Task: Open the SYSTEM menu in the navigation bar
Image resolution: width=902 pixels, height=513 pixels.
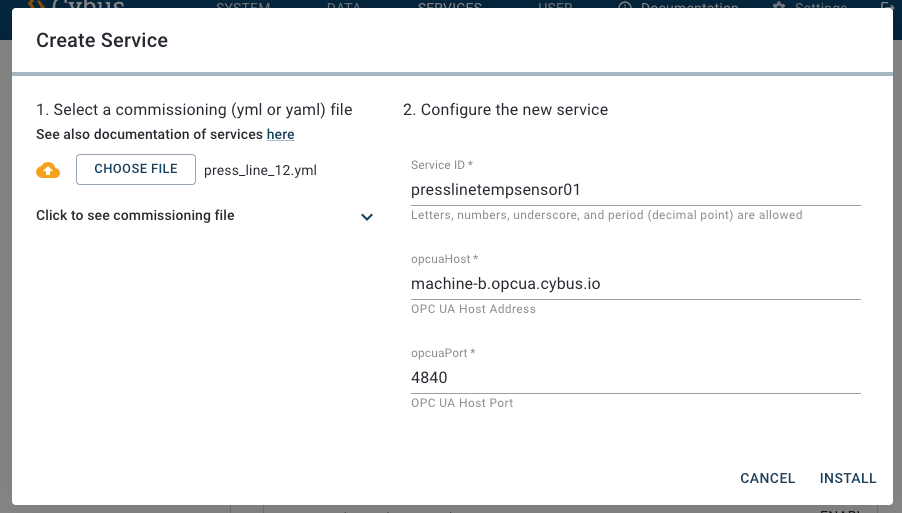Action: (x=243, y=5)
